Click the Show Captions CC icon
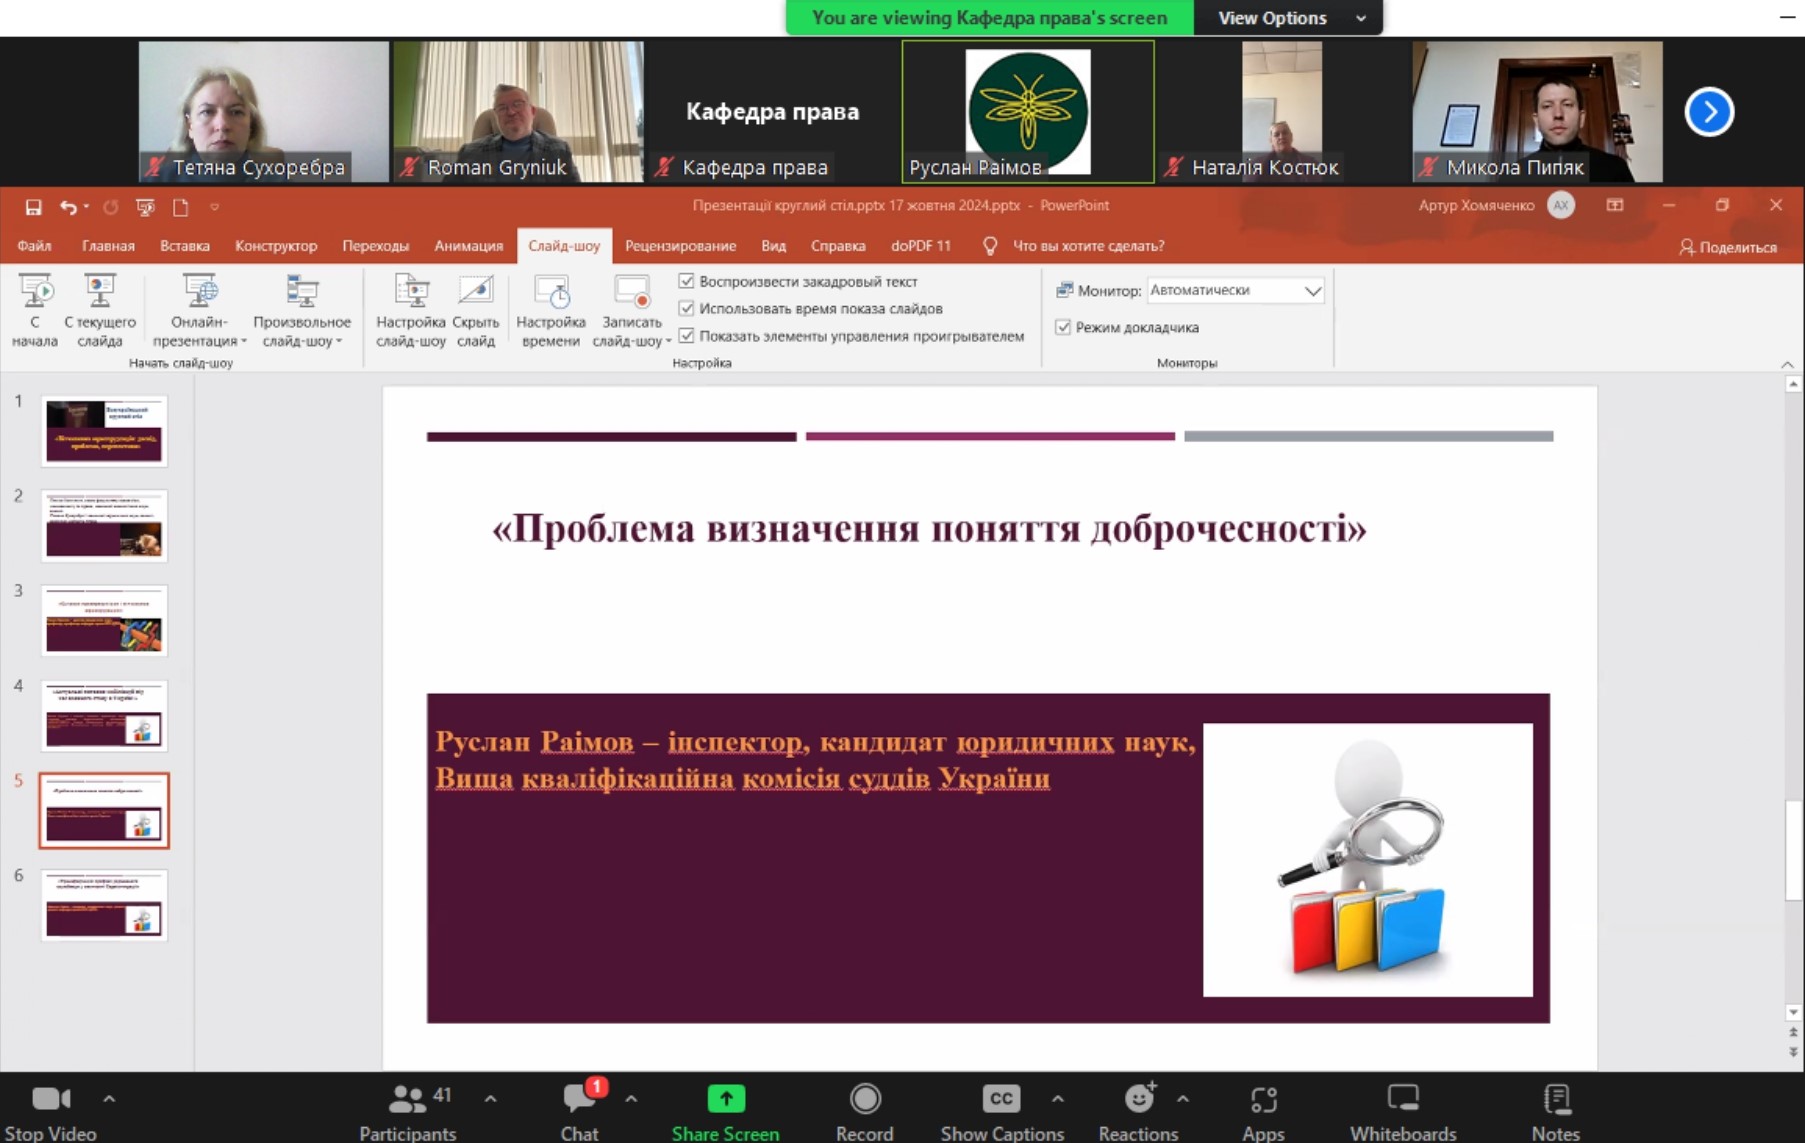This screenshot has height=1143, width=1805. pyautogui.click(x=1000, y=1099)
